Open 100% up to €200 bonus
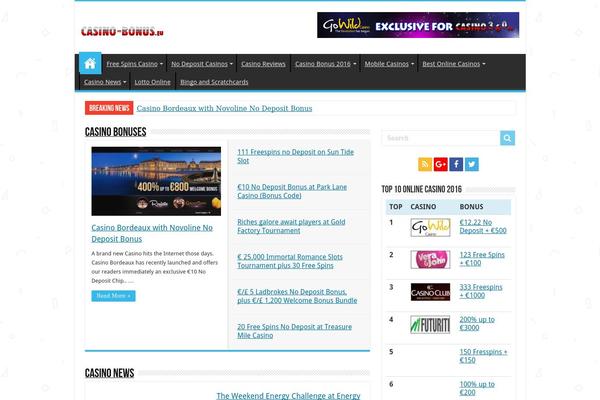600x400 pixels. tap(477, 388)
